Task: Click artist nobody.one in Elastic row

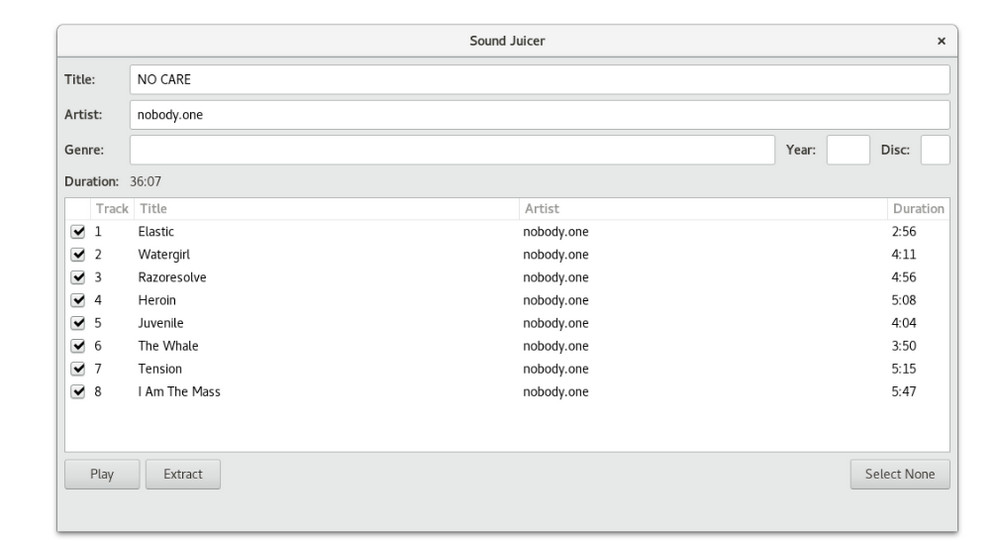Action: (555, 231)
